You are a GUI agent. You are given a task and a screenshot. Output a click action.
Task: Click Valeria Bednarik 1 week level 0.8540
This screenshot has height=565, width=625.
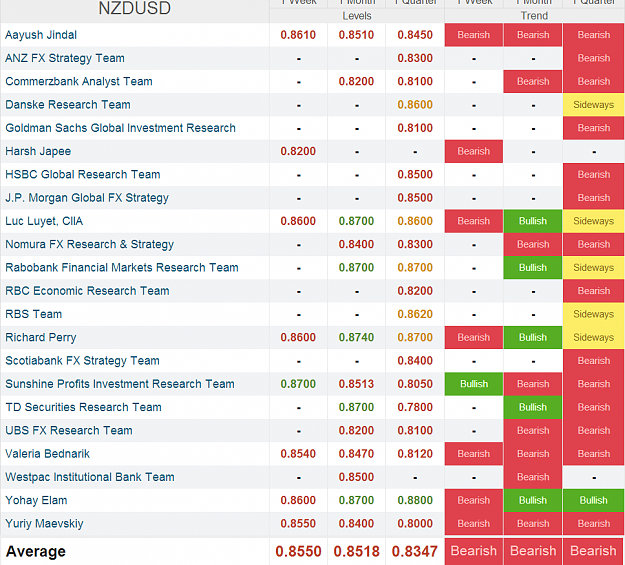[298, 454]
